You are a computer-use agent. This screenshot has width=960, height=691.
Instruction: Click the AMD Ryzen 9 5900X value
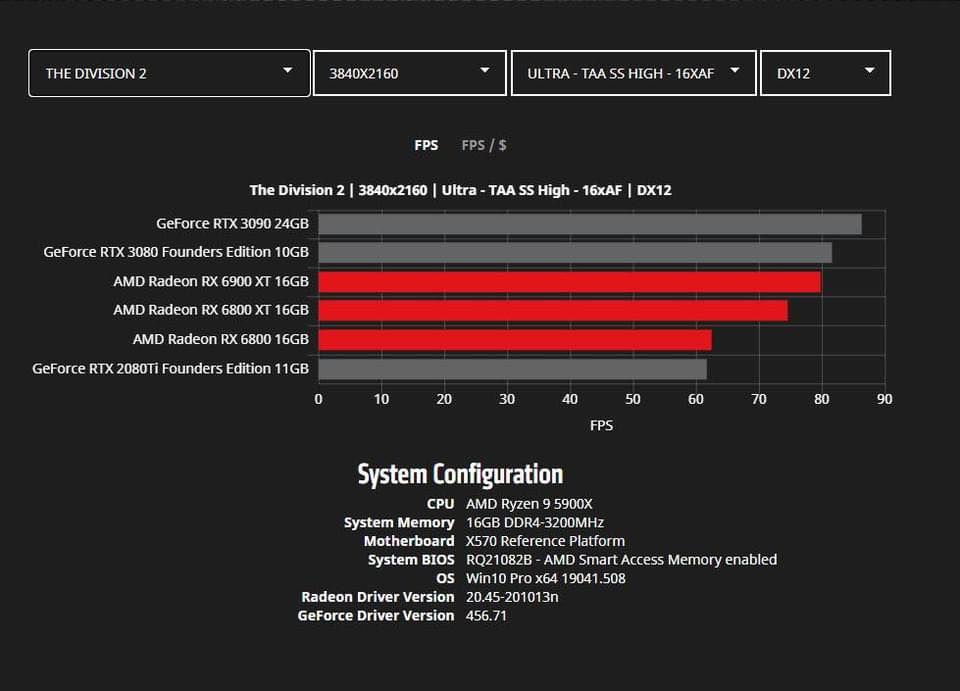point(529,504)
